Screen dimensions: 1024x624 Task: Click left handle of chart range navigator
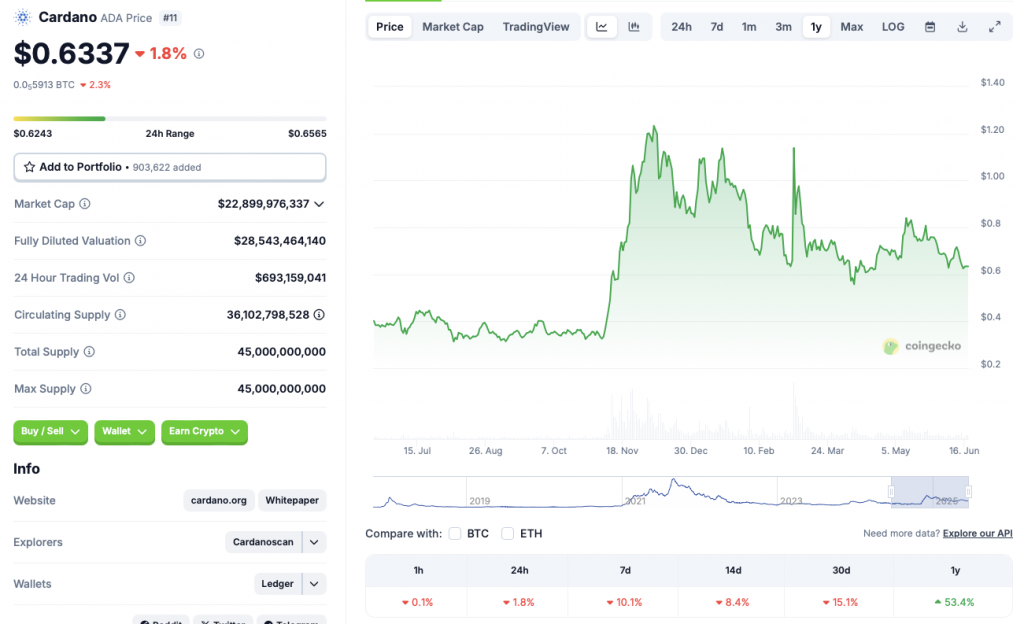pos(891,491)
